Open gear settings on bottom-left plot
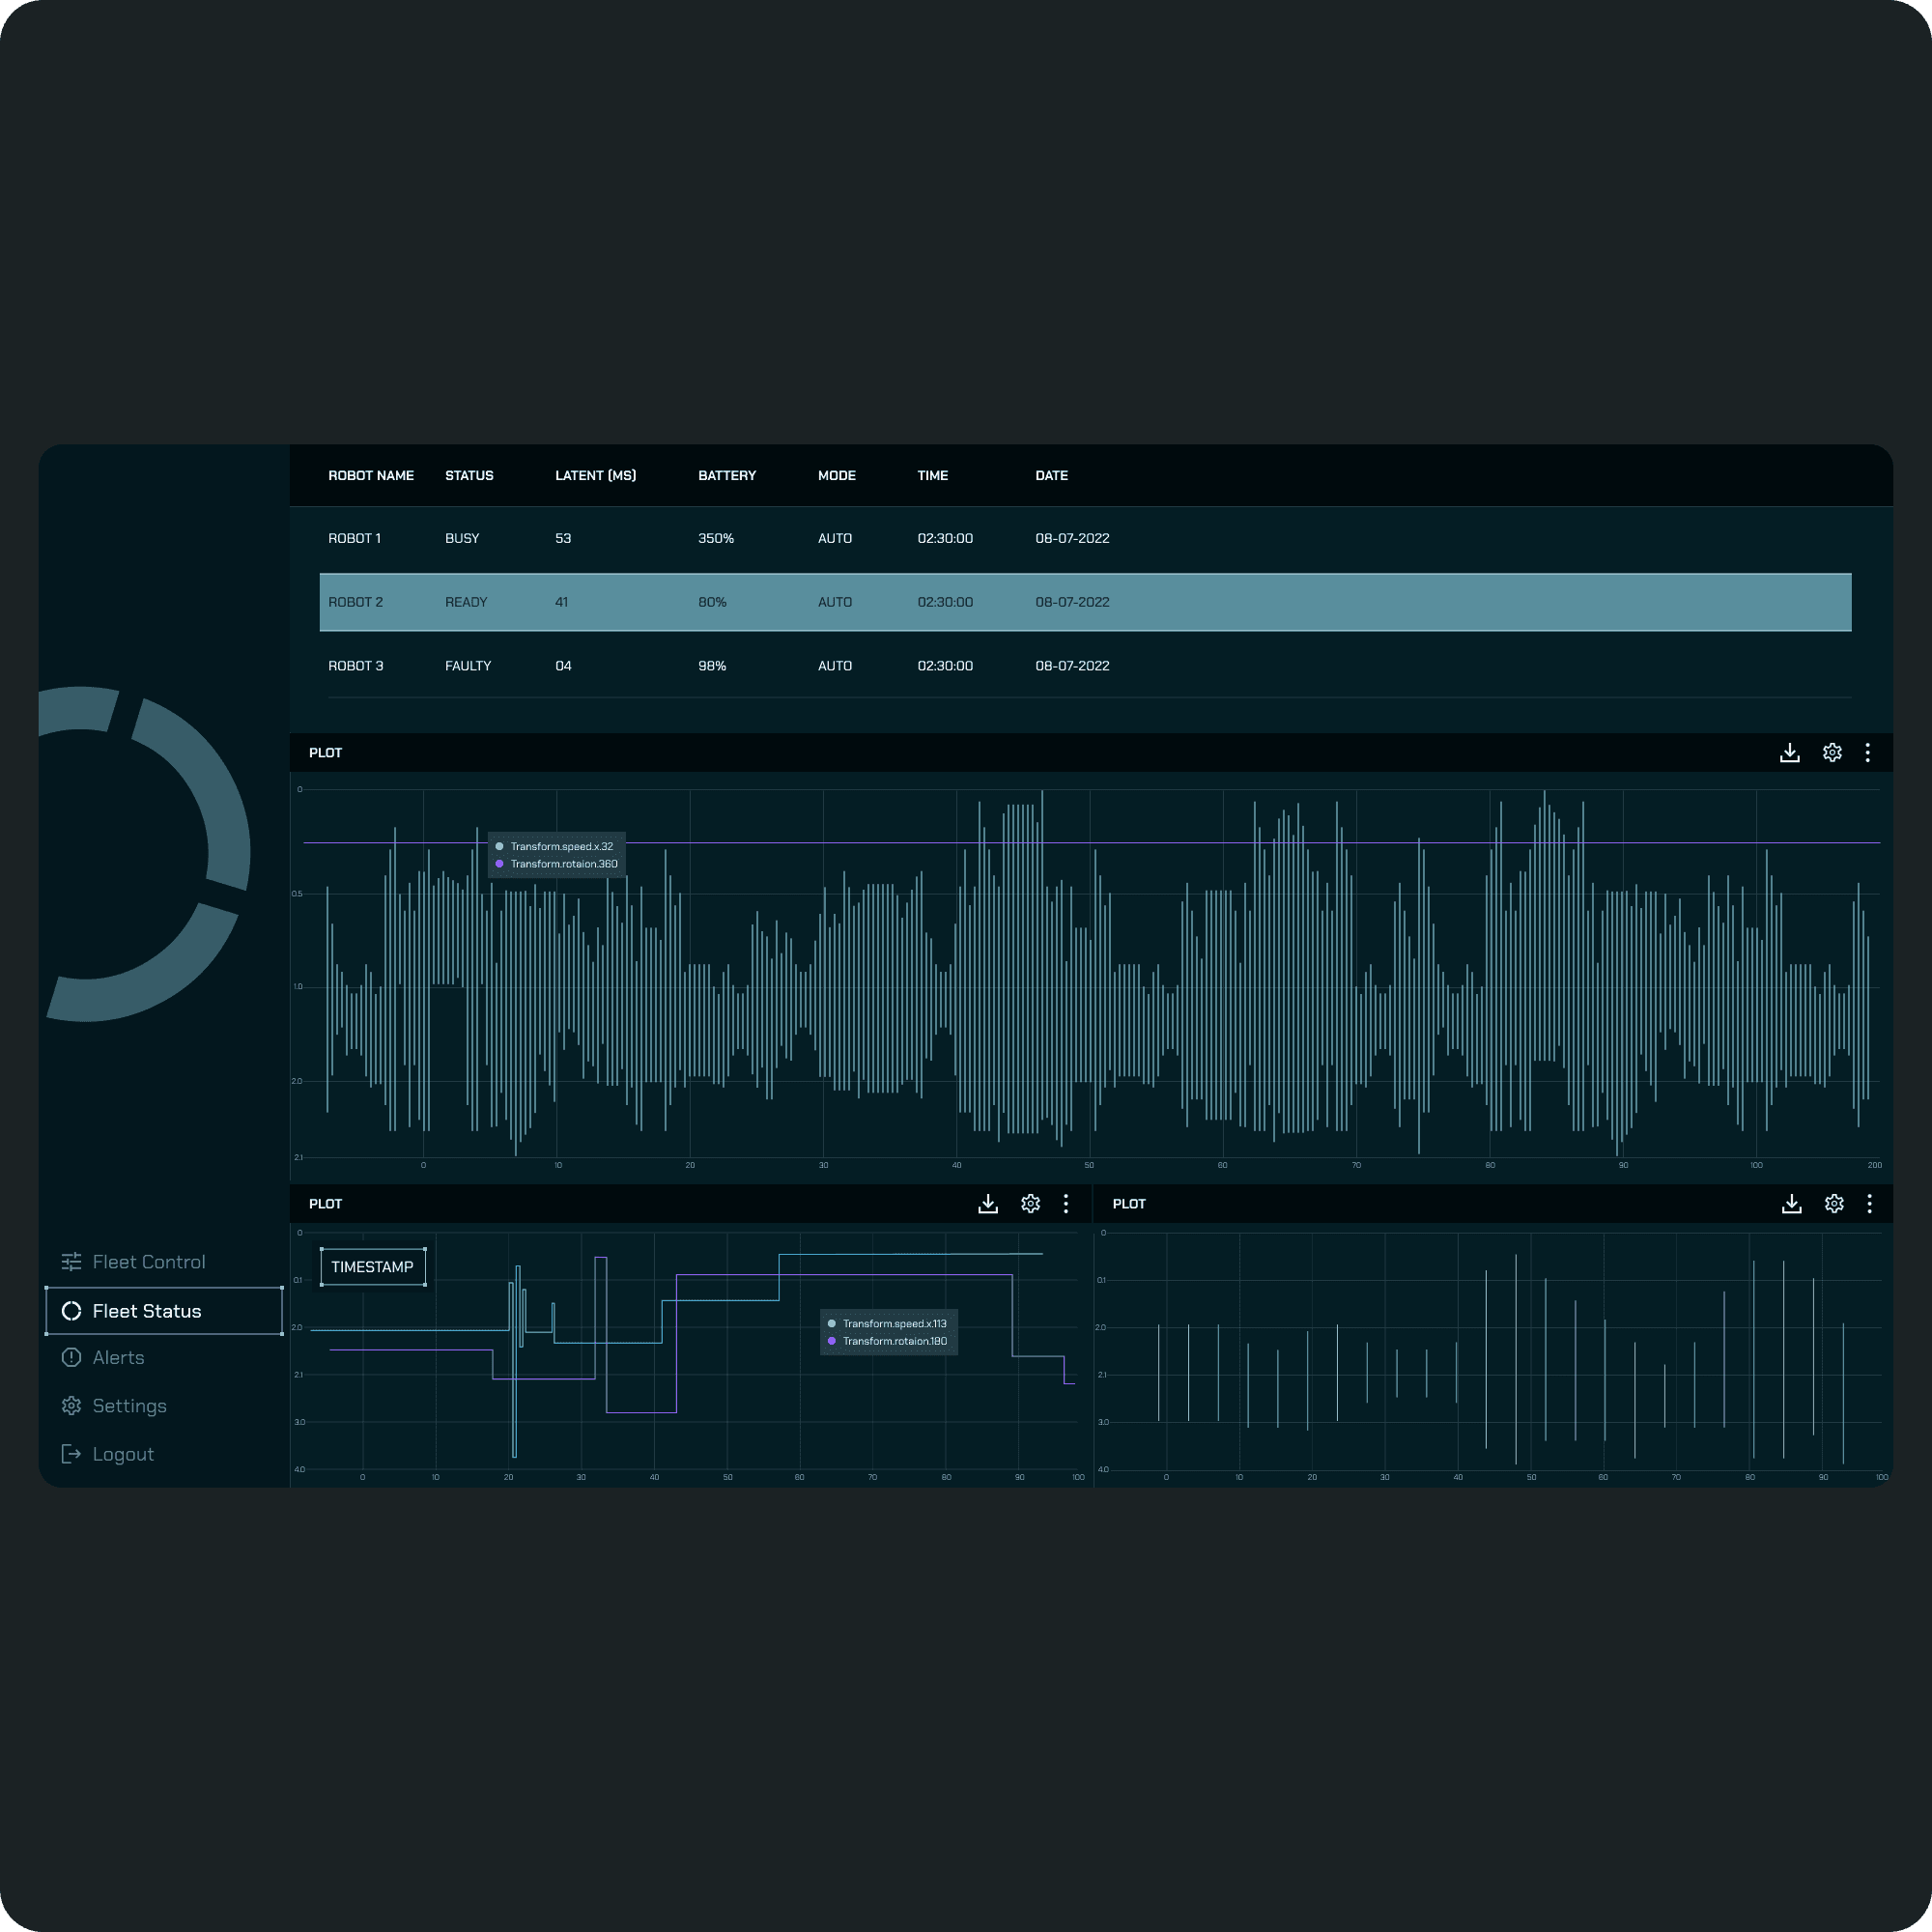The image size is (1932, 1932). [x=1030, y=1204]
